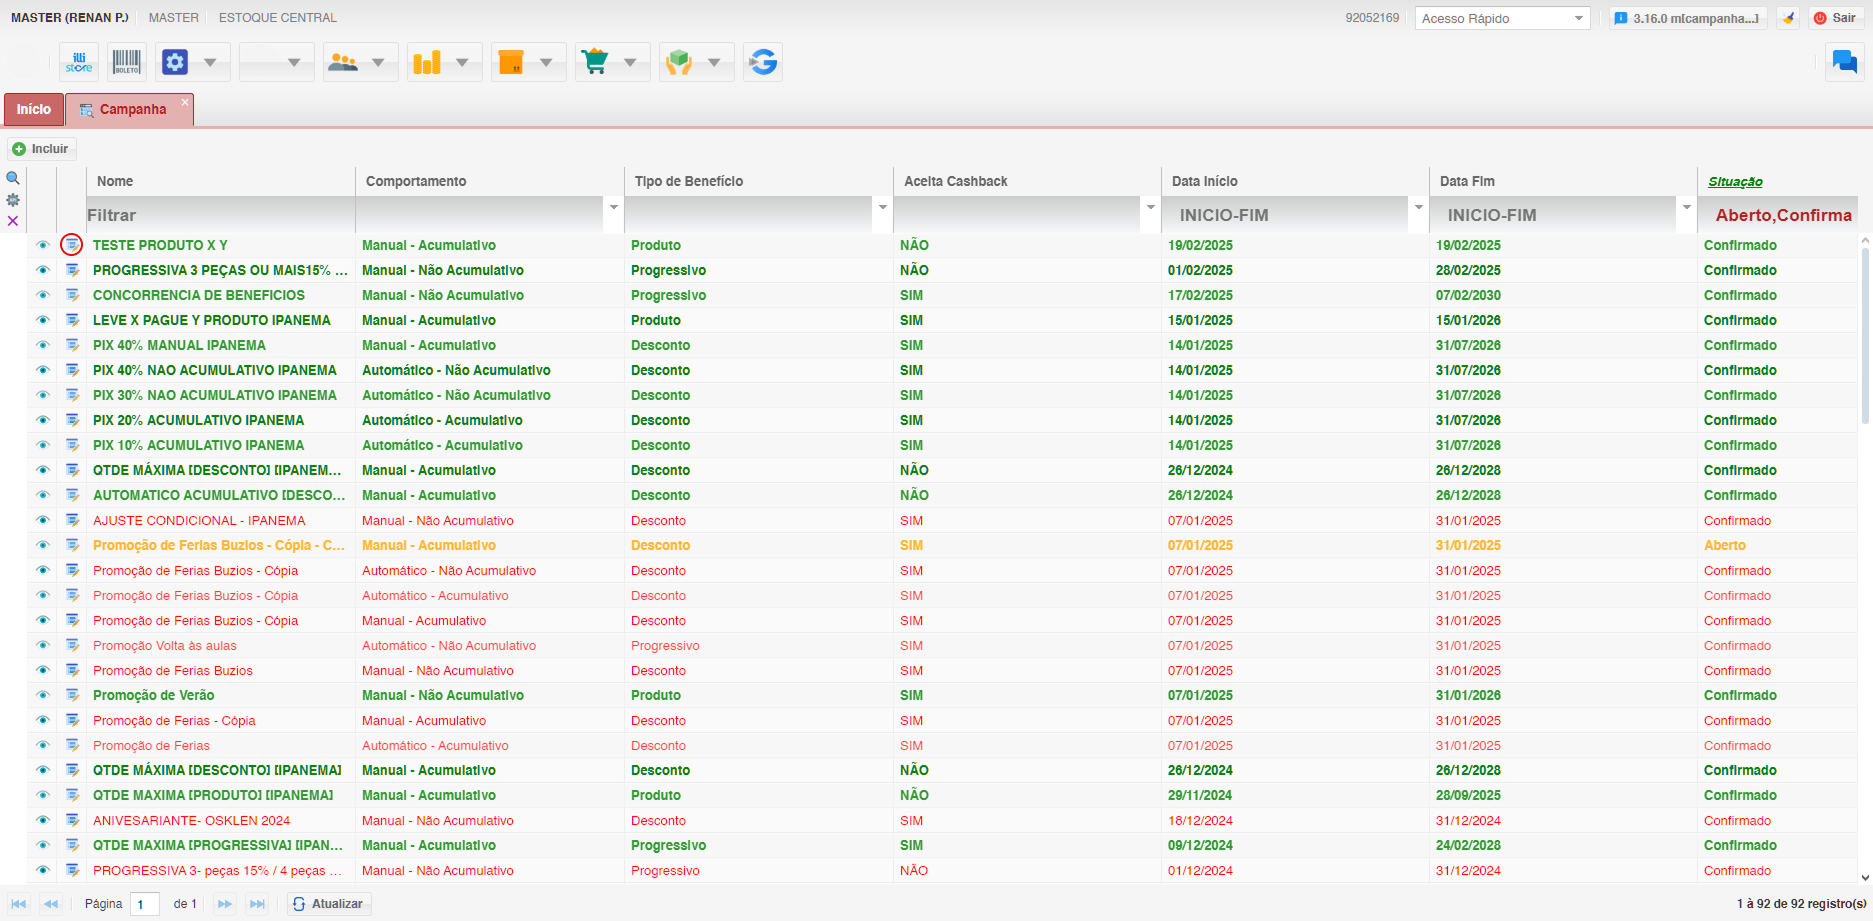This screenshot has height=921, width=1873.
Task: Switch to the Início tab
Action: tap(34, 109)
